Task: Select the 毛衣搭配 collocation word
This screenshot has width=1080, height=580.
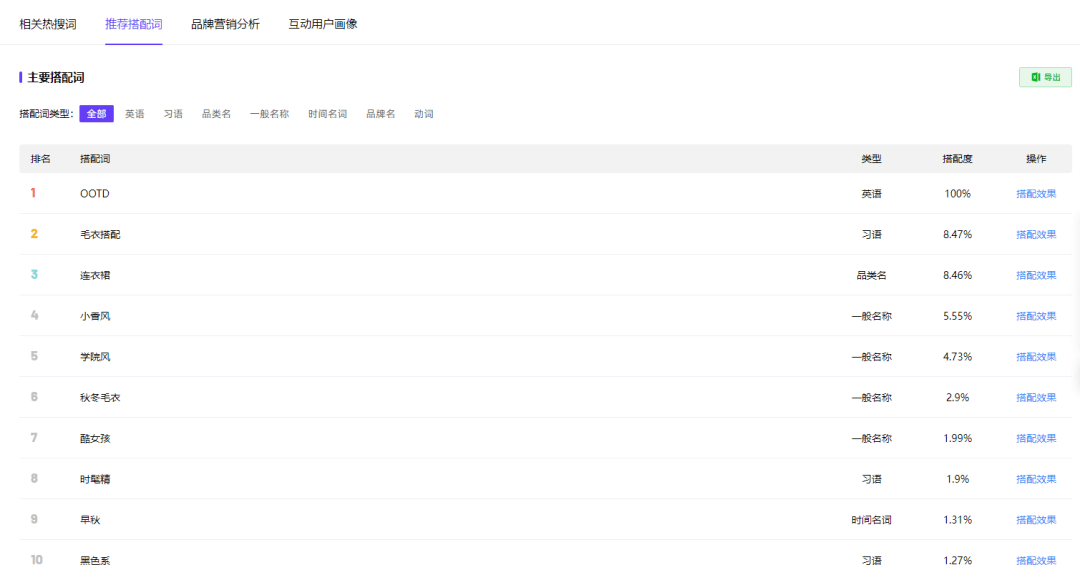Action: pyautogui.click(x=100, y=234)
